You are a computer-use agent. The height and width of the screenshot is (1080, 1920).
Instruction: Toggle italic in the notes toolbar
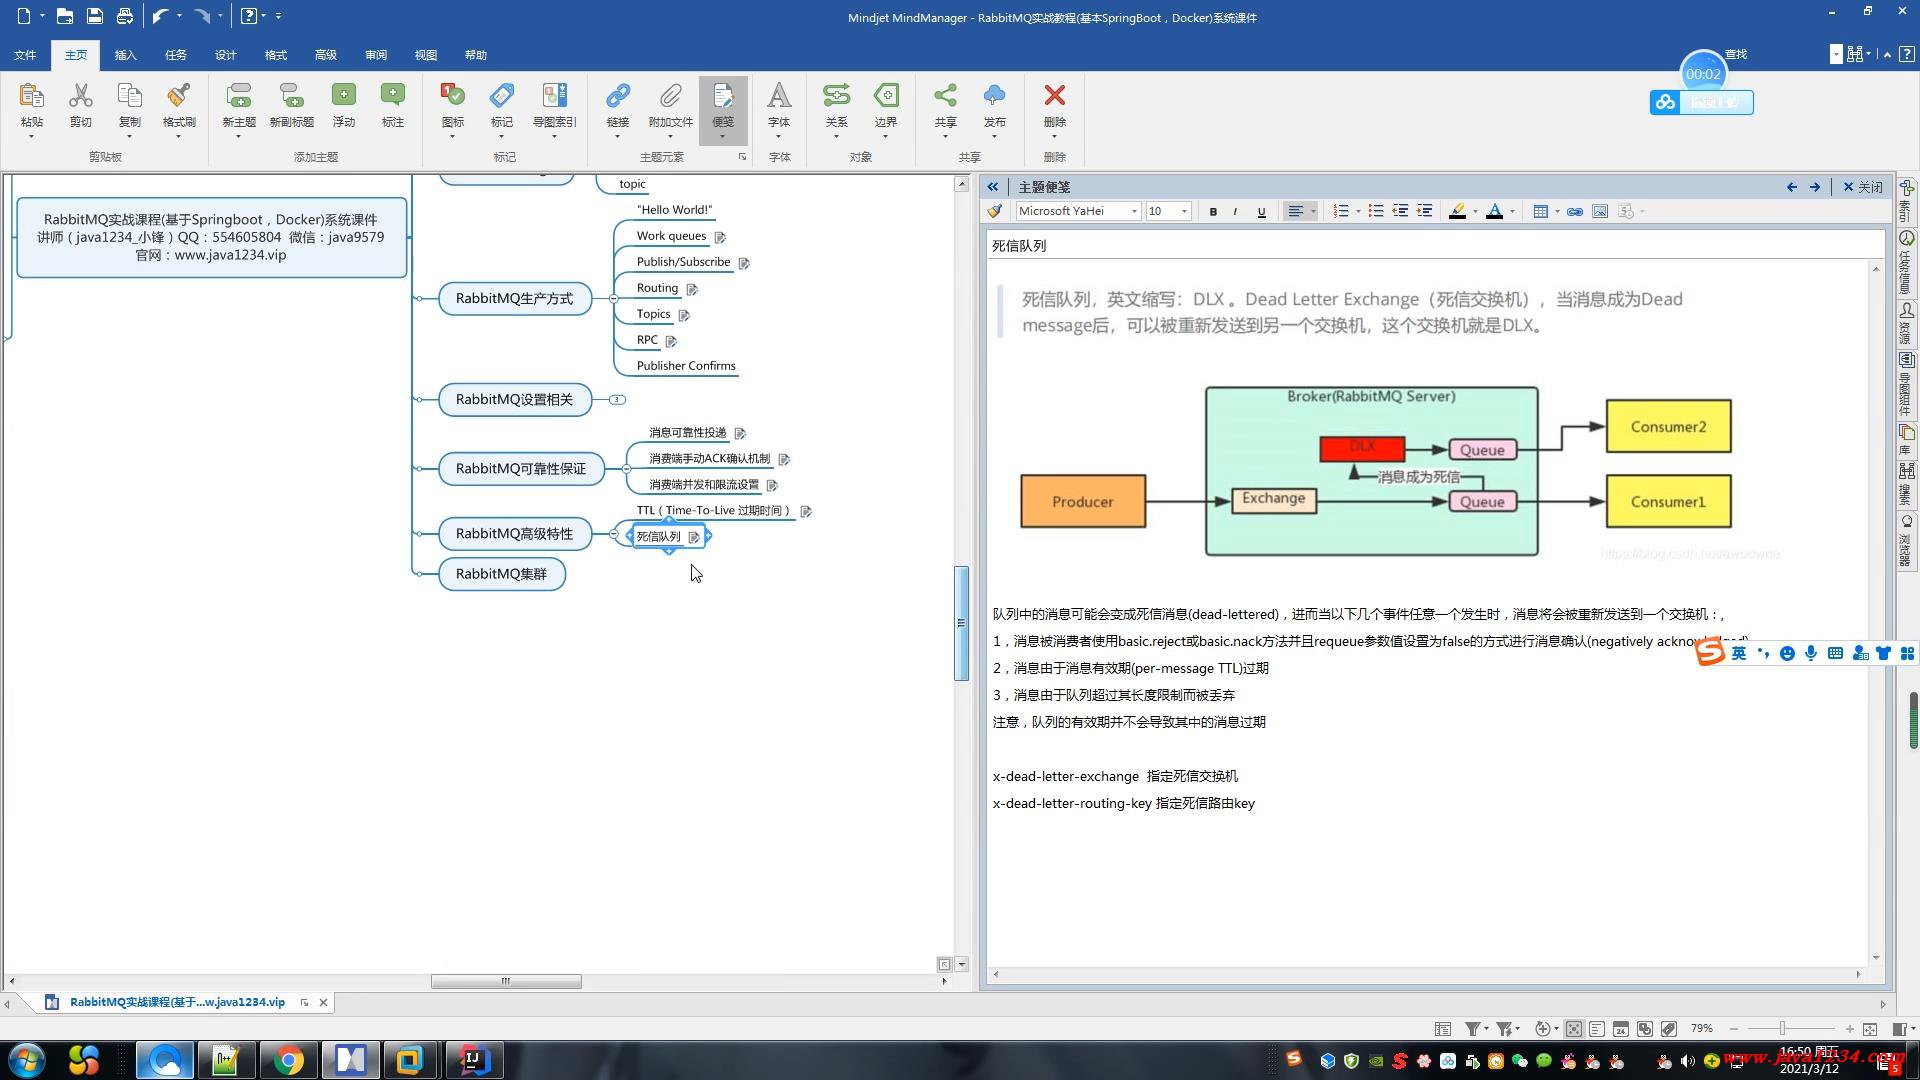click(x=1236, y=212)
